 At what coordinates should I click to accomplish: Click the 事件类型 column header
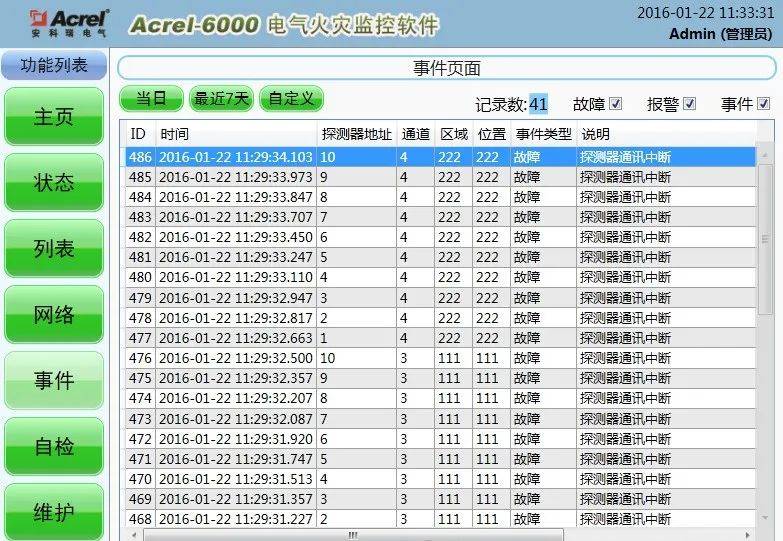(543, 134)
